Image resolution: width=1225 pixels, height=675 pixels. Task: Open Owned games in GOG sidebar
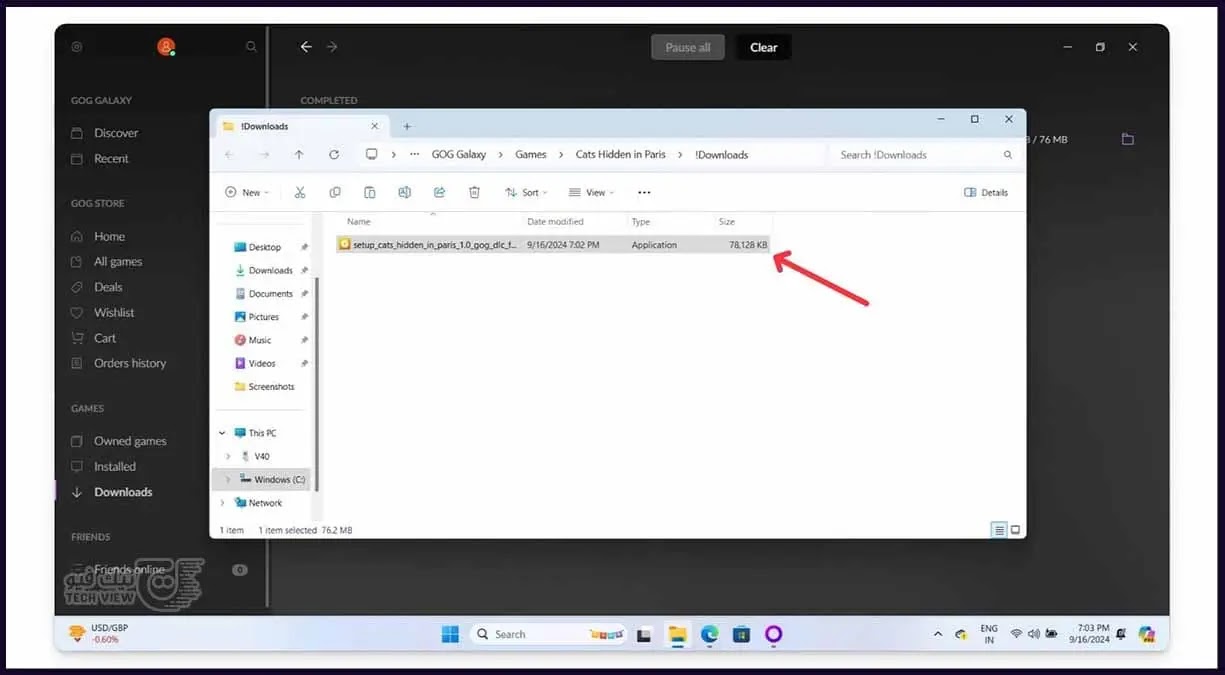click(x=130, y=441)
